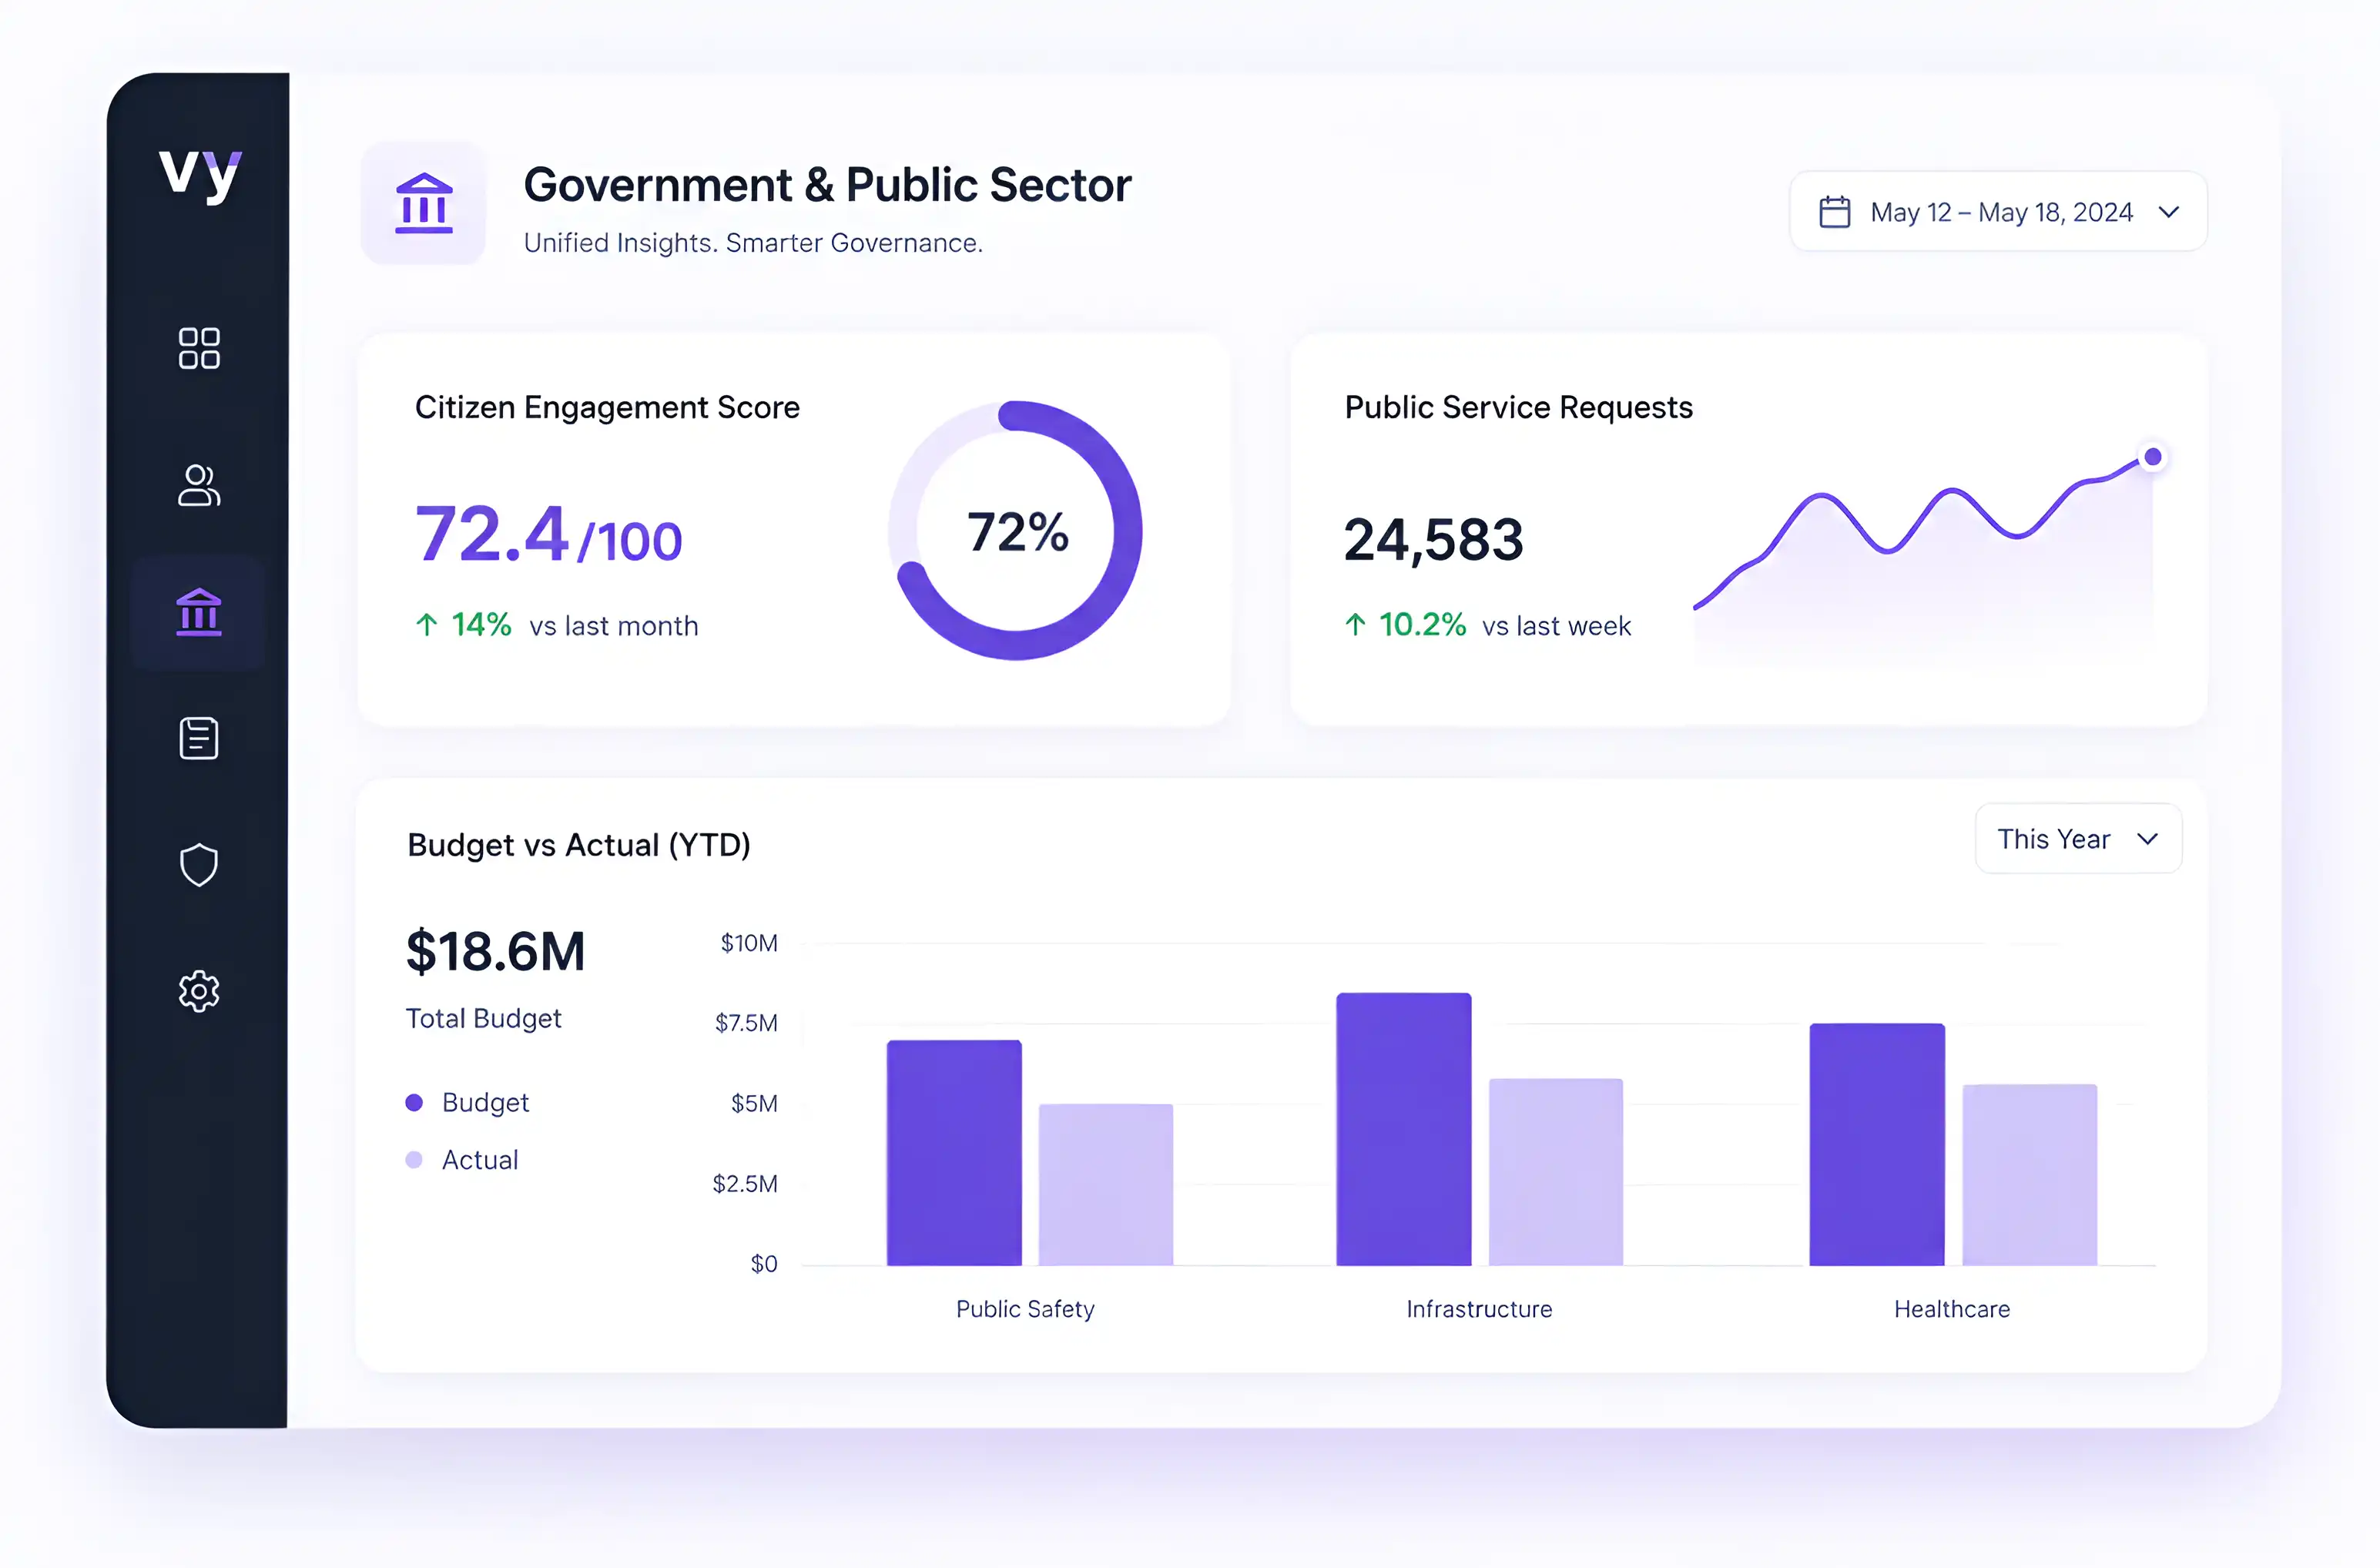The height and width of the screenshot is (1568, 2380).
Task: Click the Healthcare actual bar
Action: pos(2030,1175)
